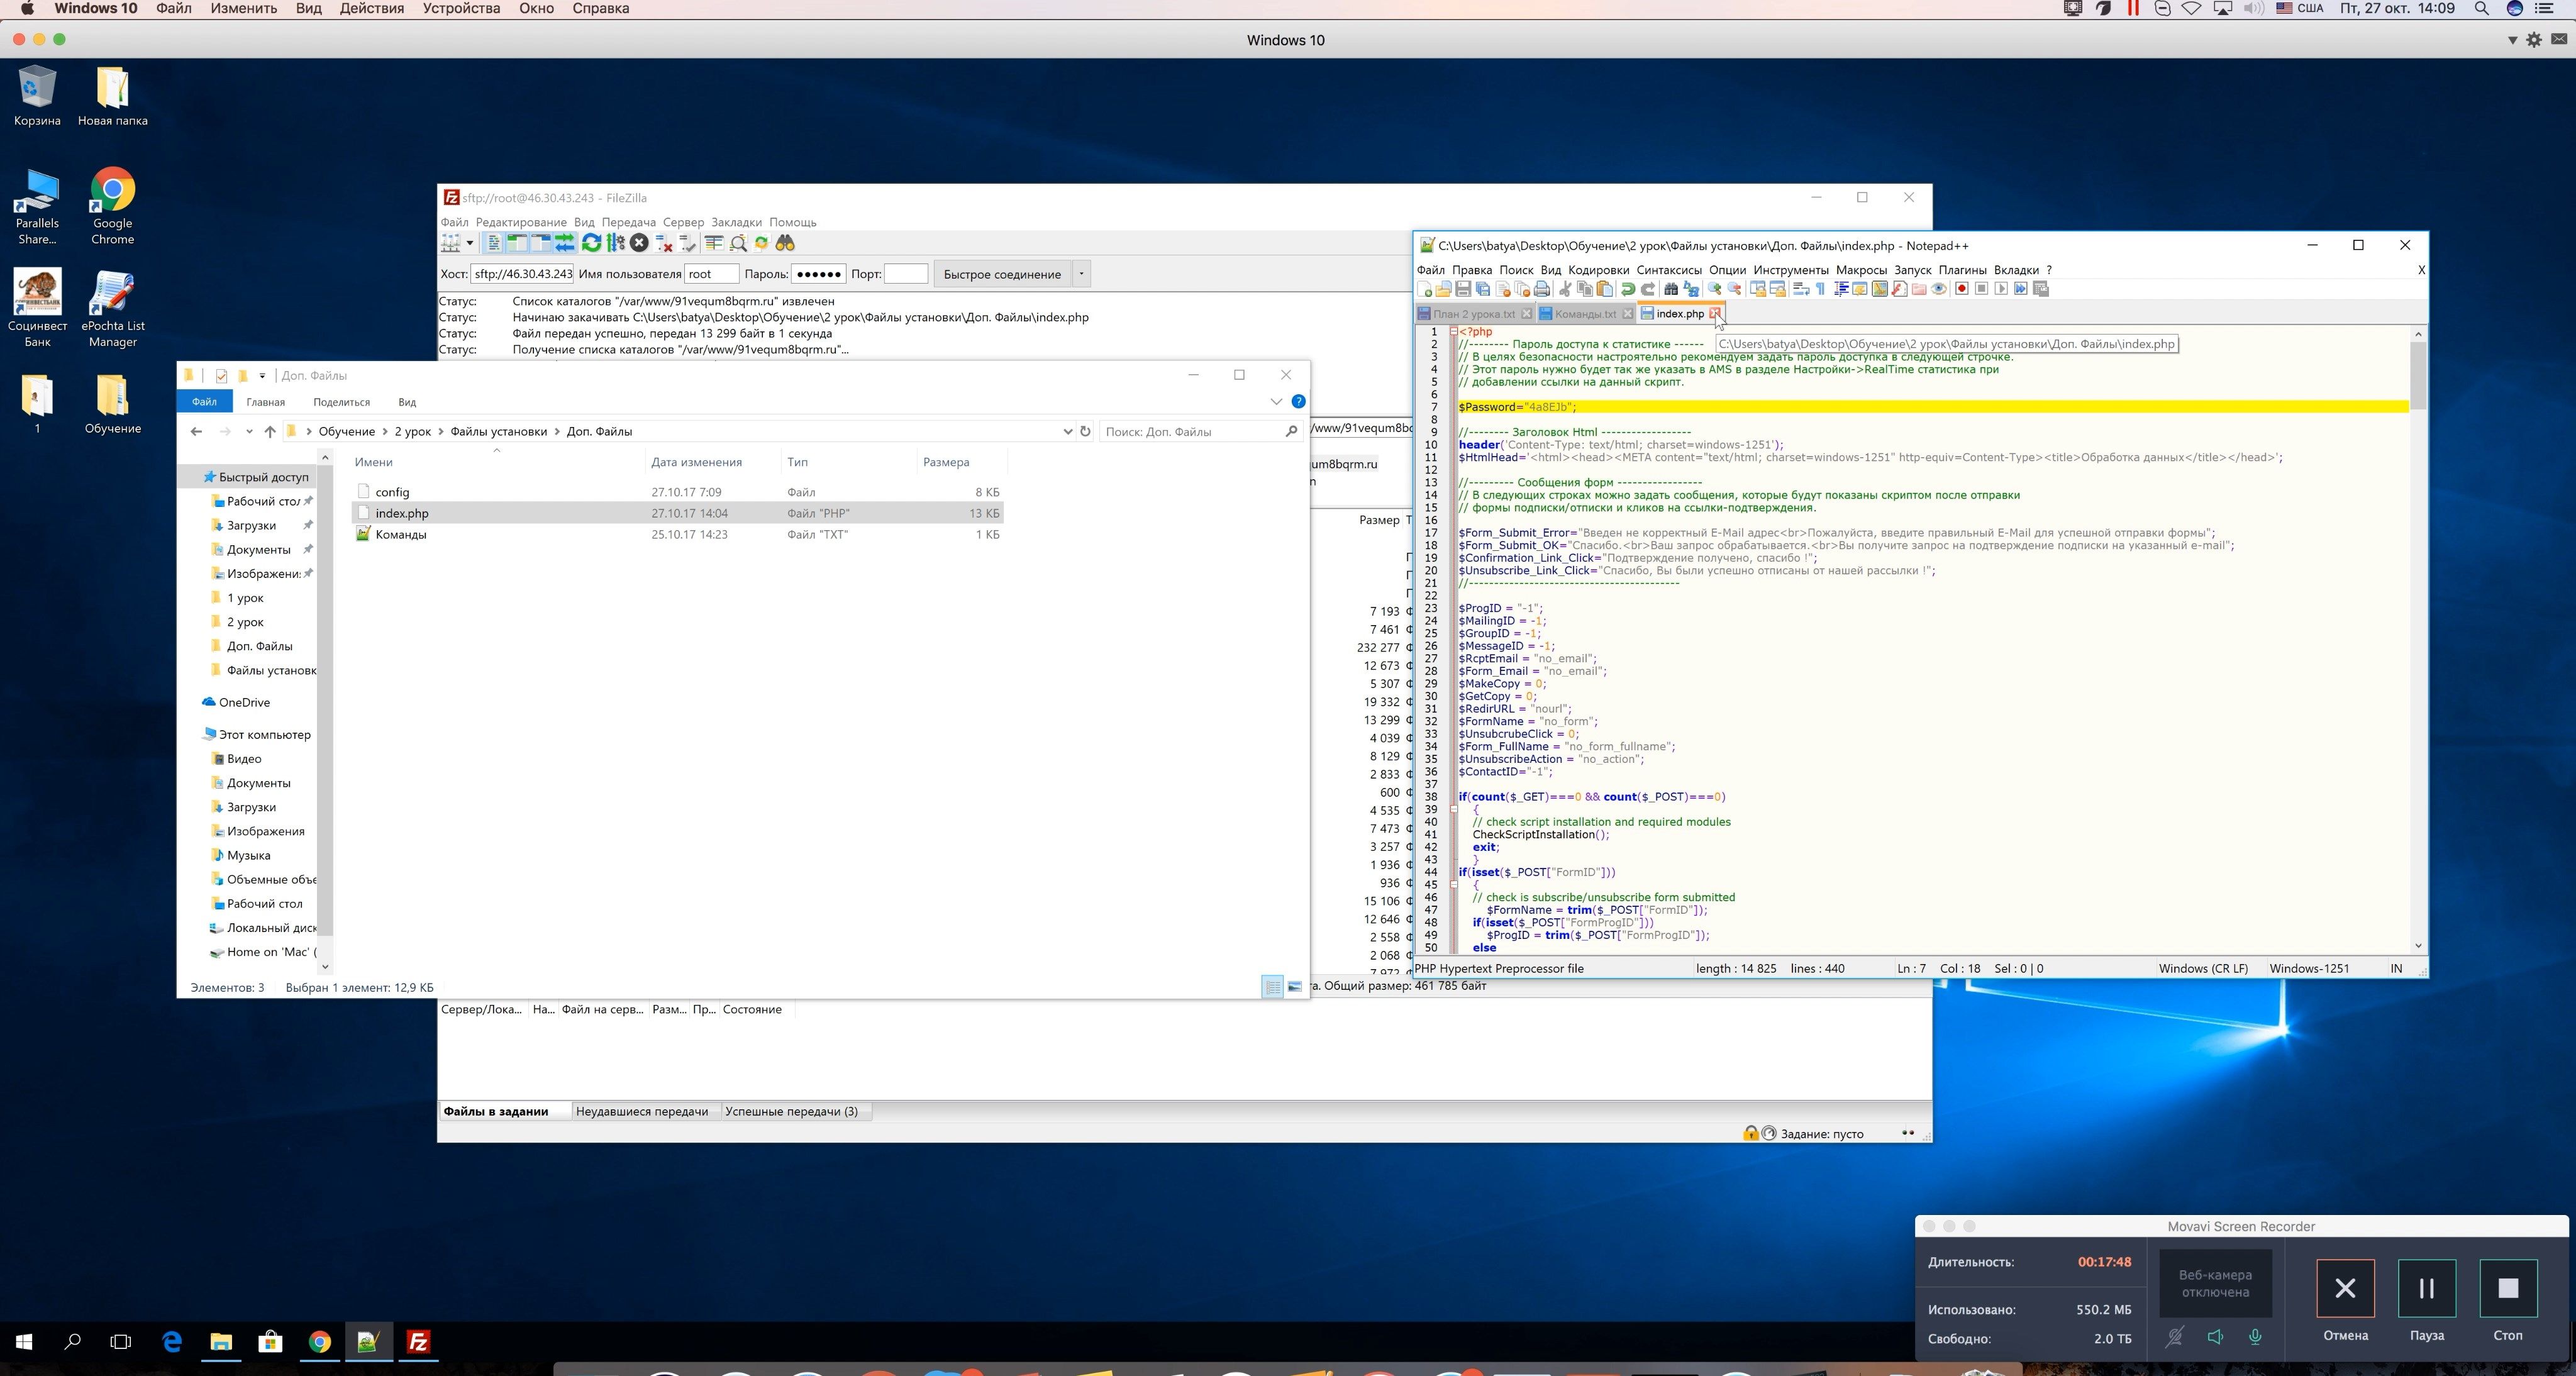Open Explorer Главная ribbon tab
This screenshot has width=2576, height=1376.
click(265, 402)
